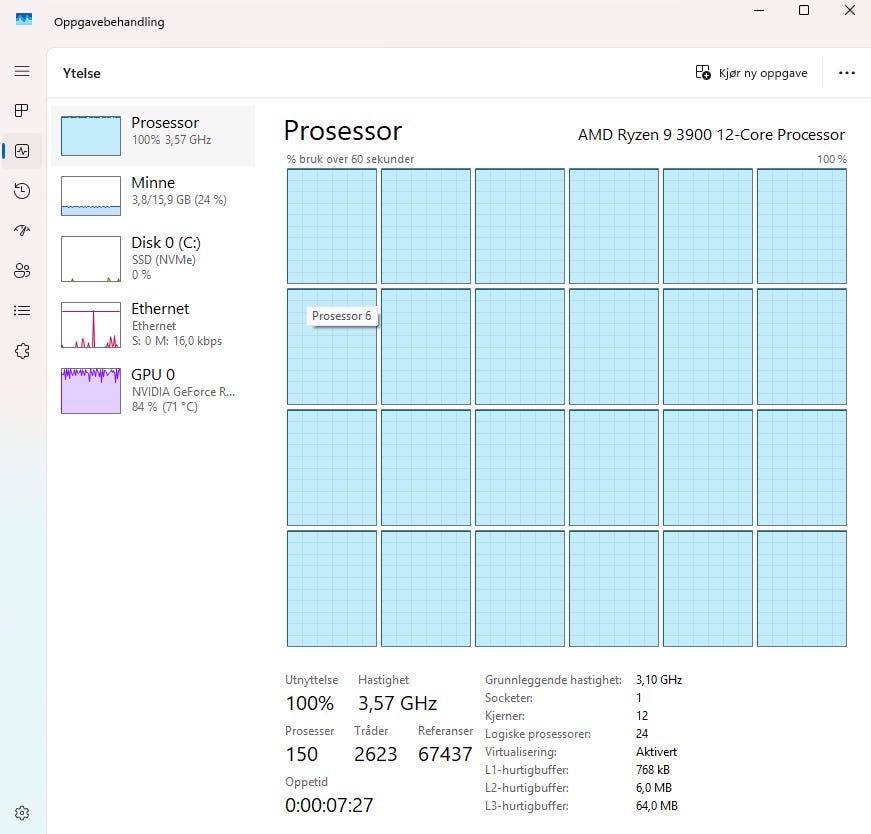Click the GPU 0 thumbnail graph

(x=91, y=391)
